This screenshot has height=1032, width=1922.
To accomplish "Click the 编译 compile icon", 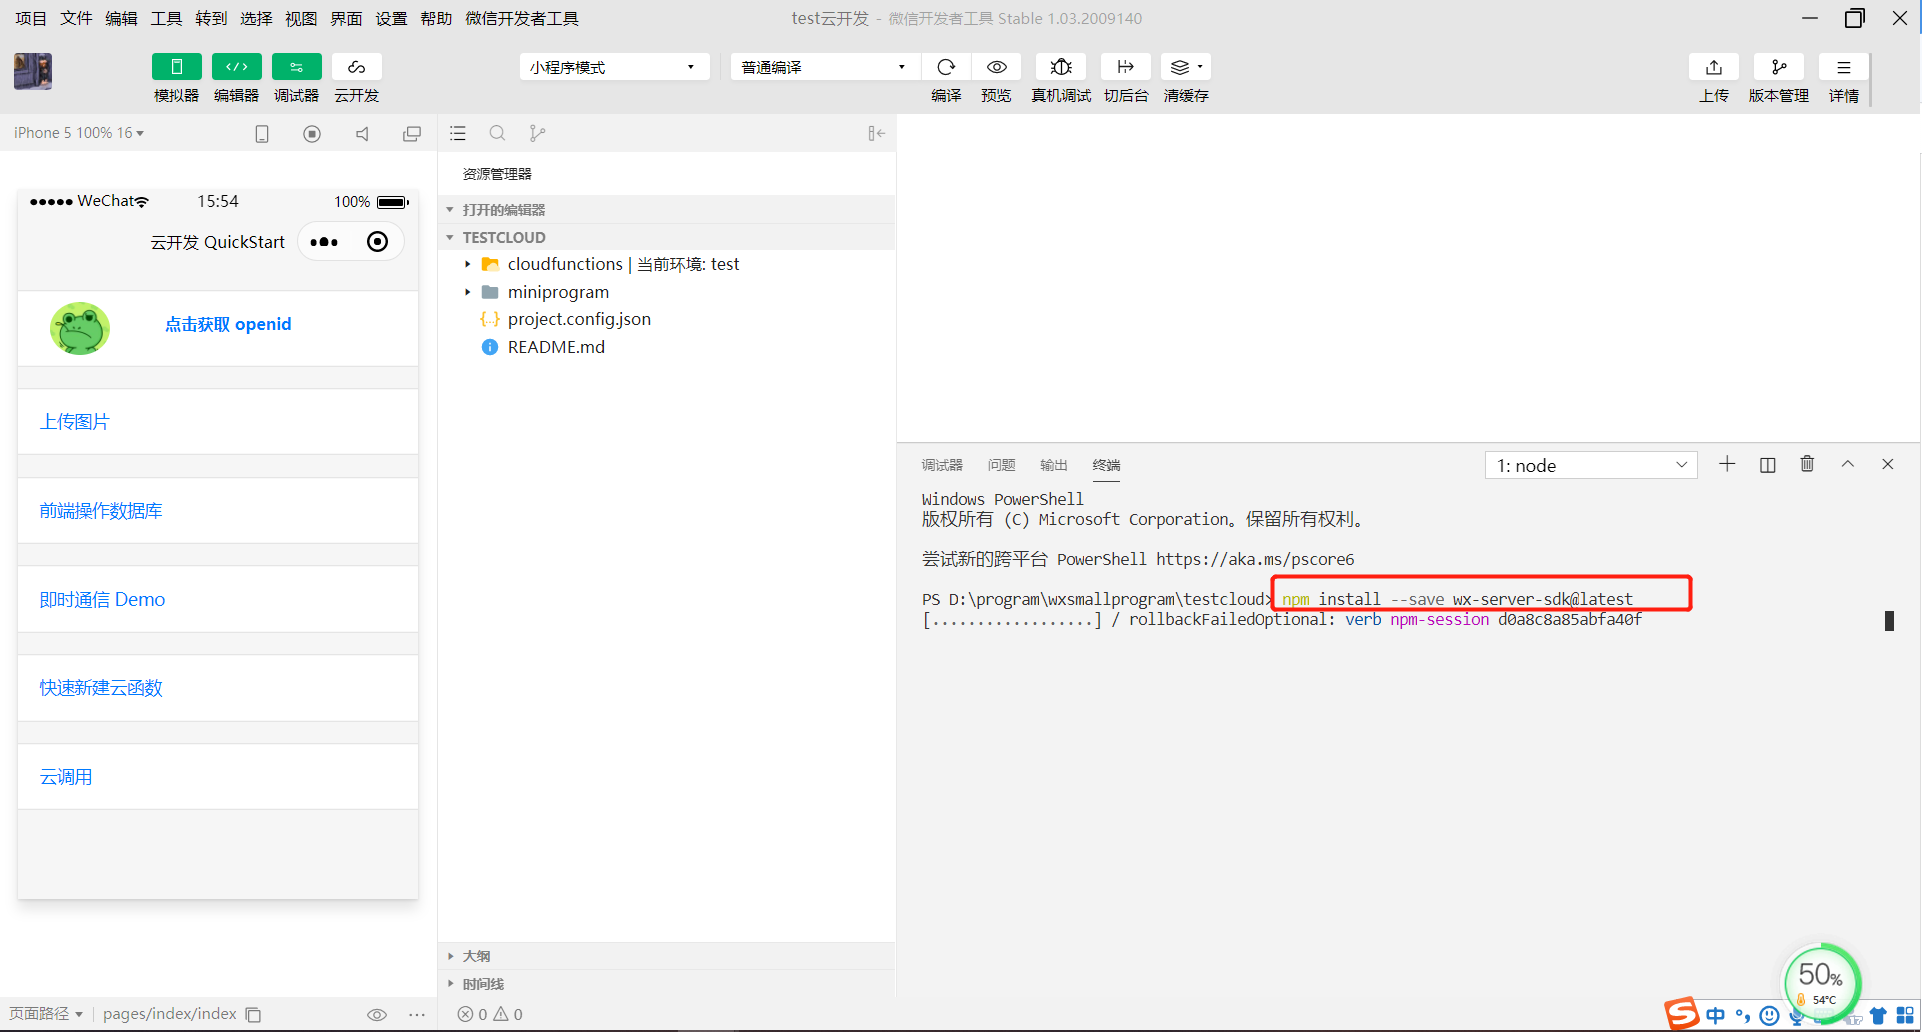I will pyautogui.click(x=945, y=66).
